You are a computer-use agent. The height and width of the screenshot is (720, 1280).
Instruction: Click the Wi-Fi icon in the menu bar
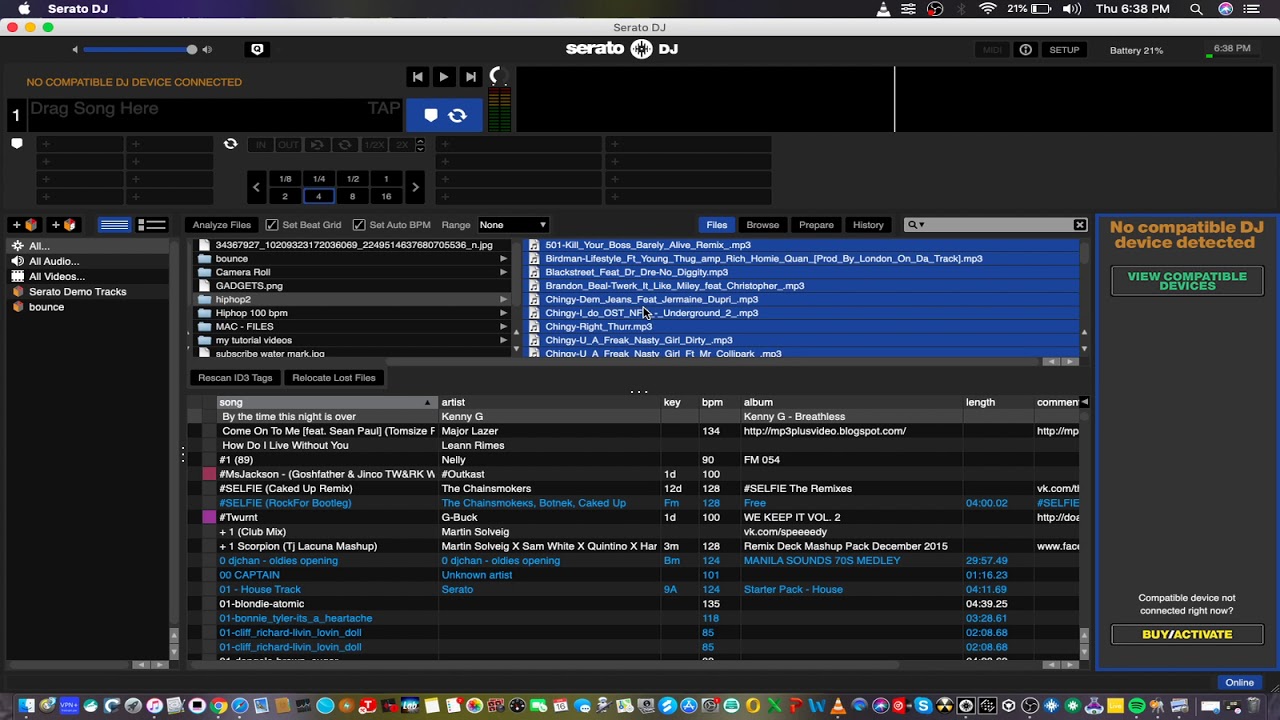988,9
